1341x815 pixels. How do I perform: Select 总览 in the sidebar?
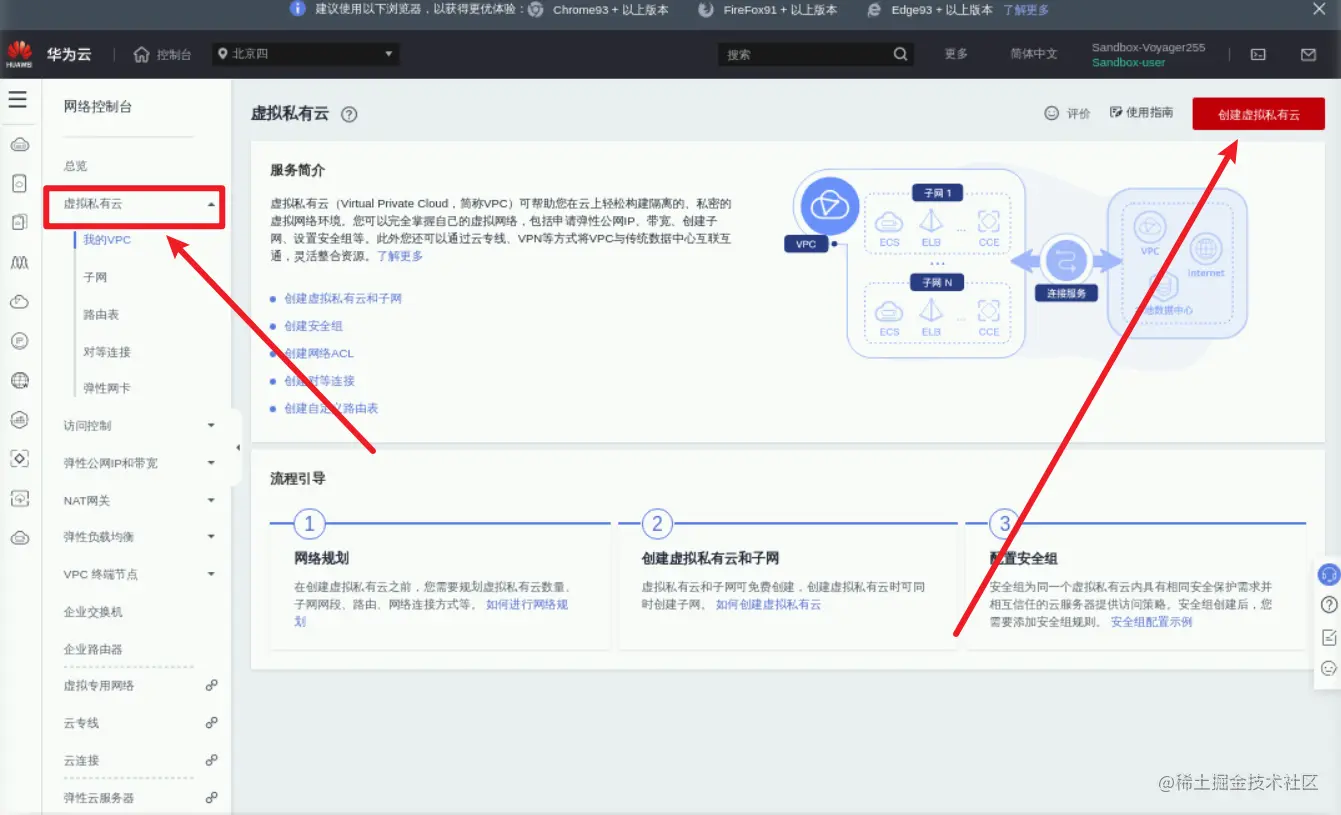pos(76,166)
